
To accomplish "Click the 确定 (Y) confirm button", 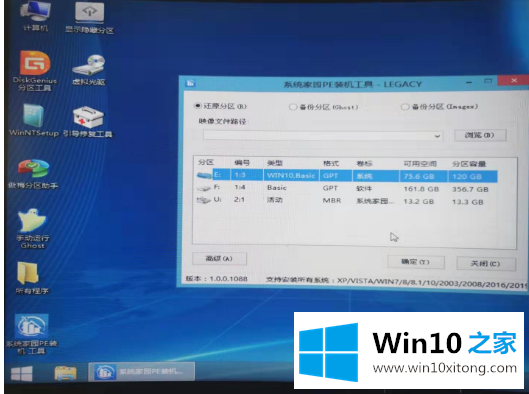I will (x=416, y=262).
